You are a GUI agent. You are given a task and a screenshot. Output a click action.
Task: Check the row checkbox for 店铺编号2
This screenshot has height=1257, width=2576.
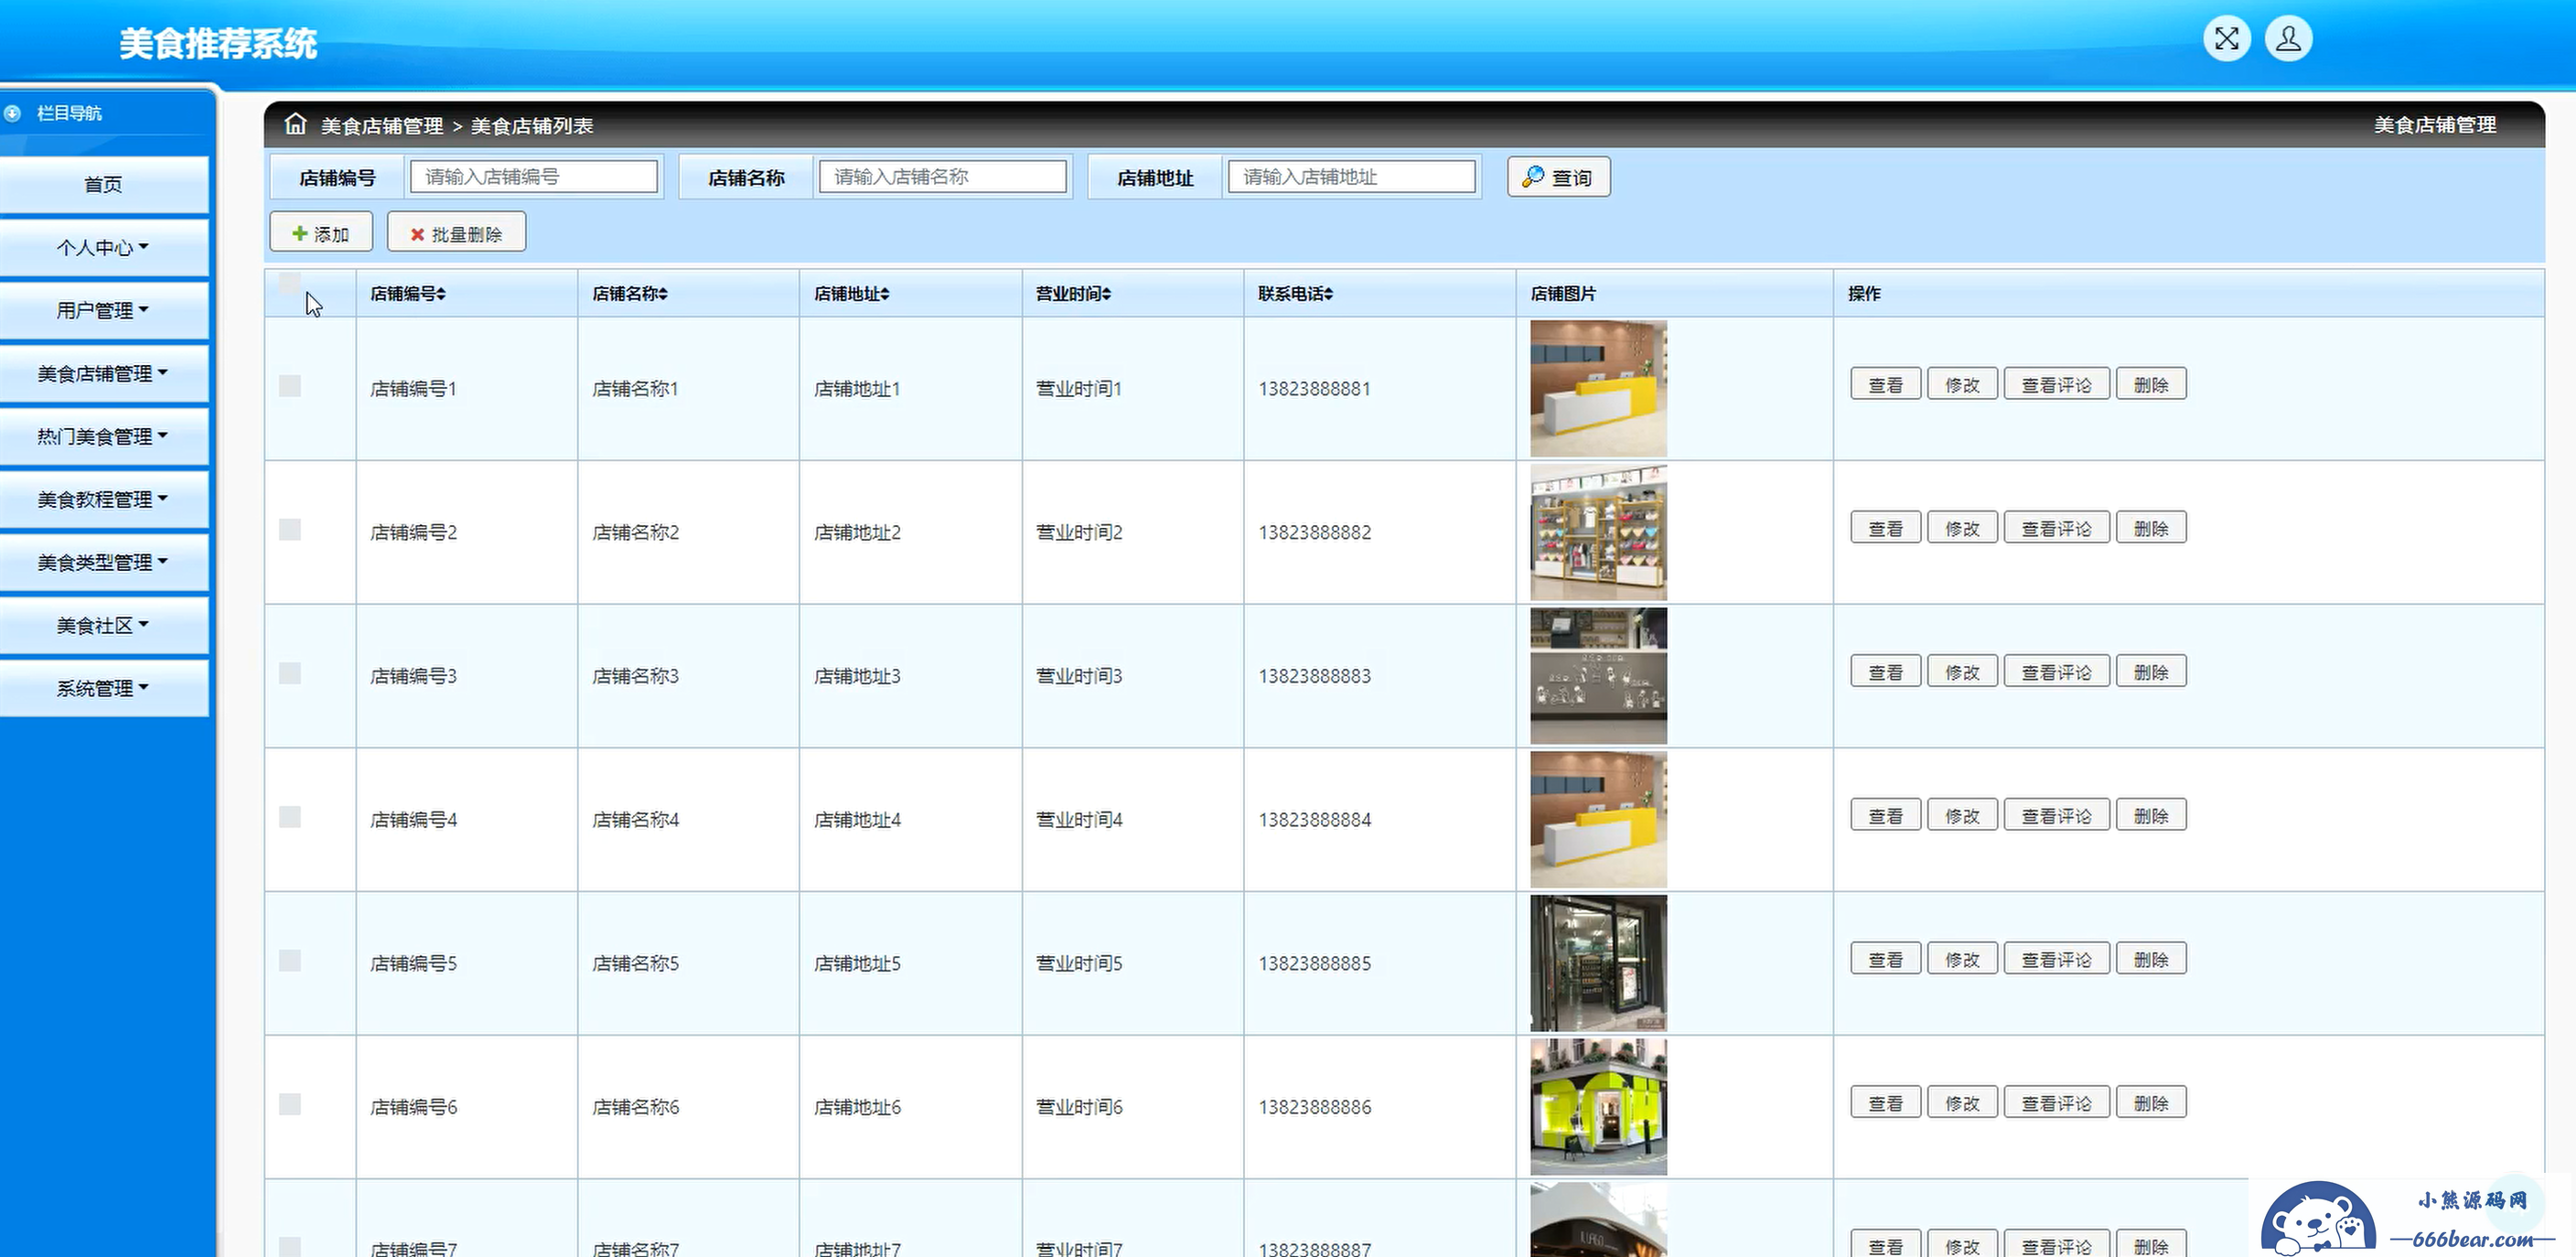(290, 530)
